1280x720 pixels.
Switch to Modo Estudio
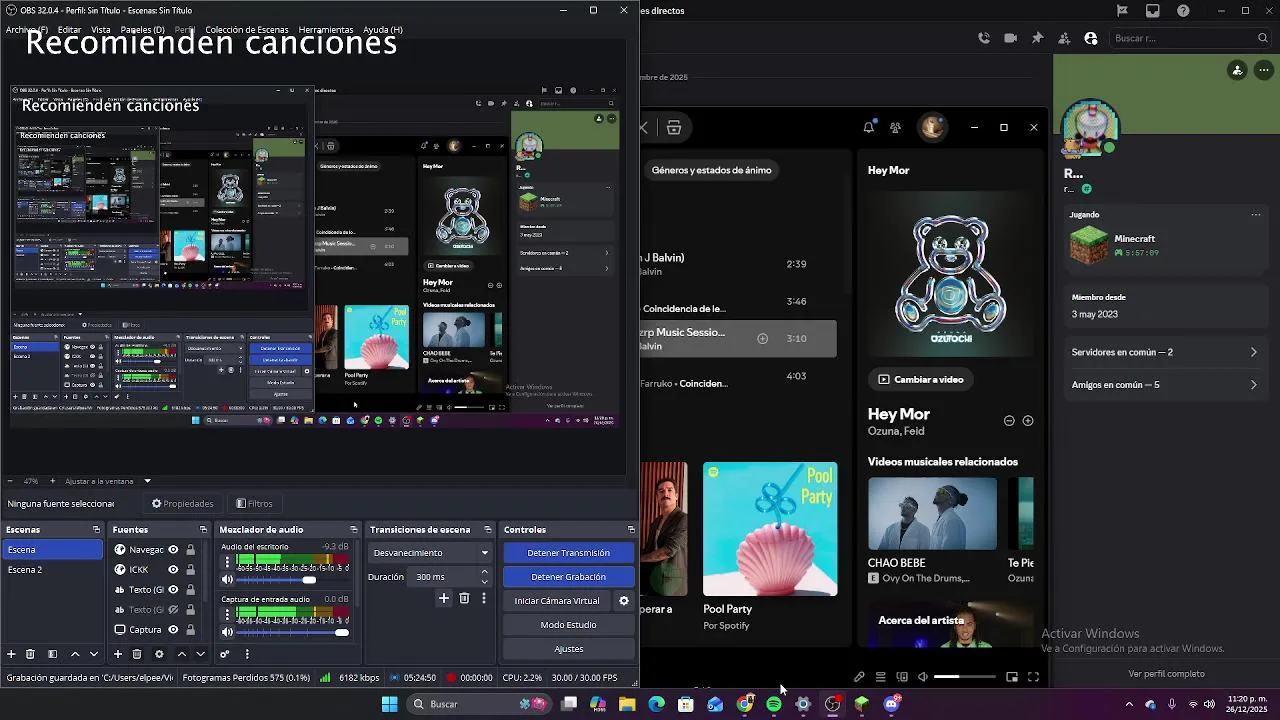(568, 625)
